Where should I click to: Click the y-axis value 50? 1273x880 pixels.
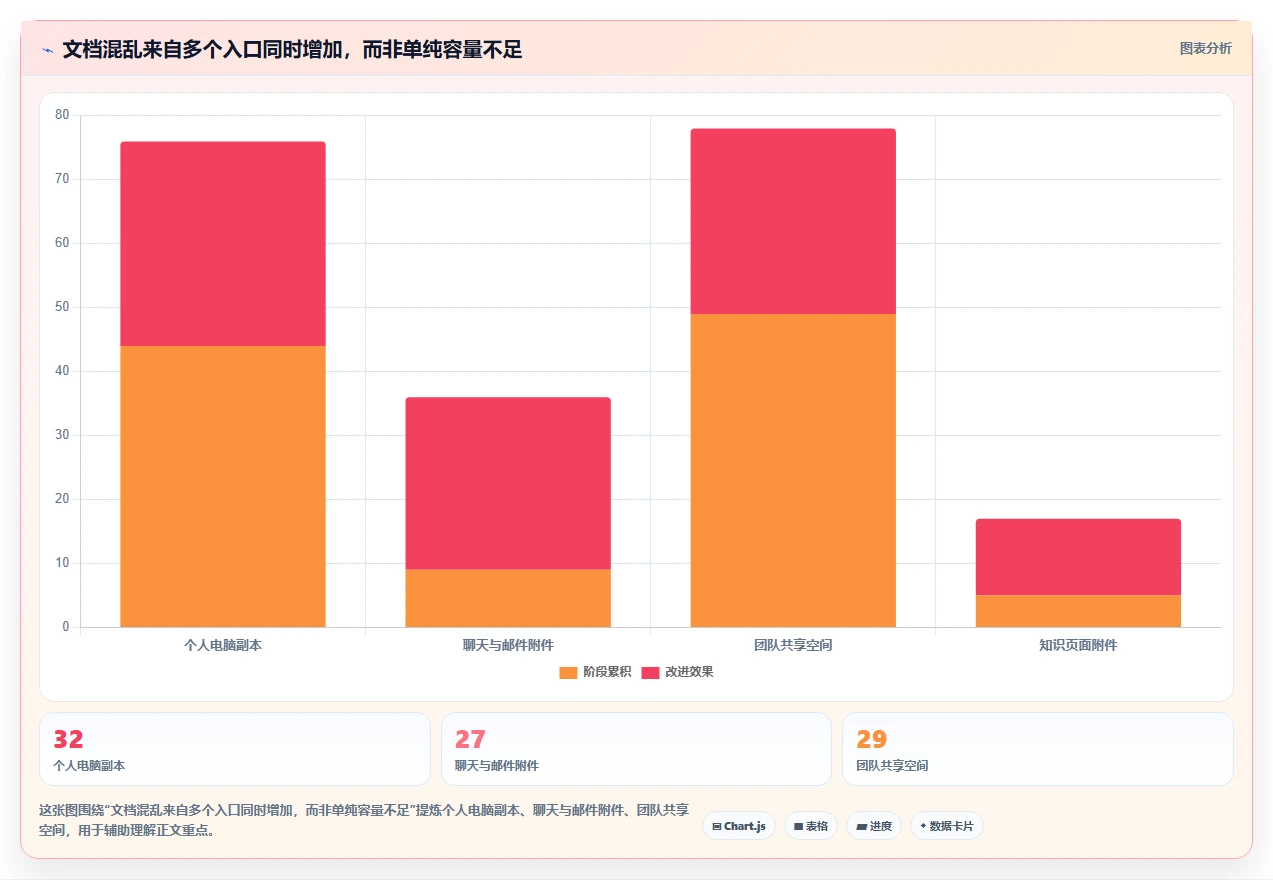tap(62, 307)
